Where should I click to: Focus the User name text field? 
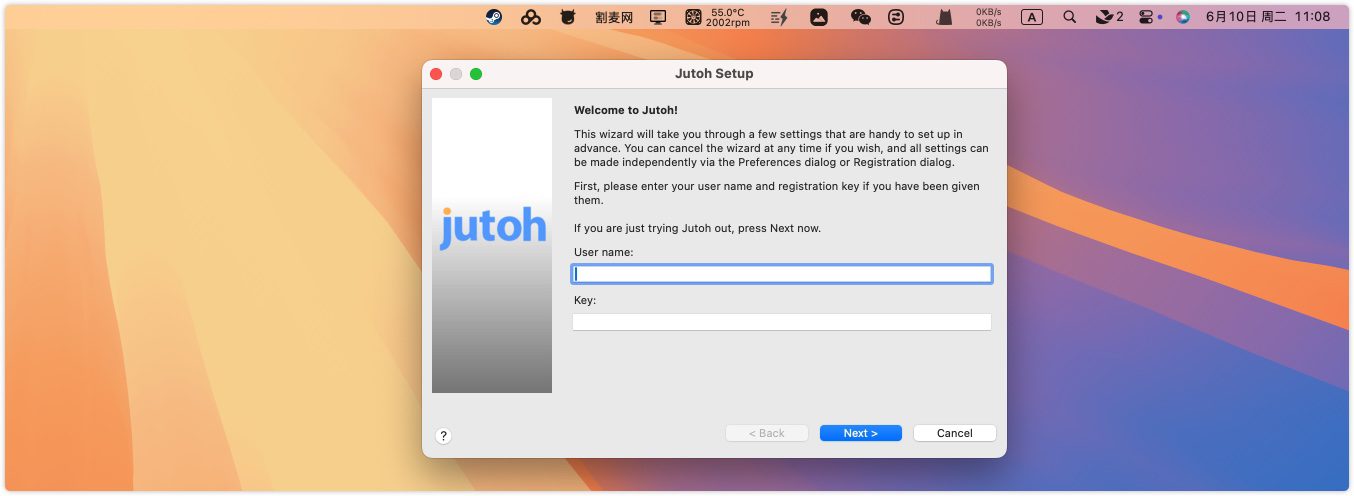pyautogui.click(x=781, y=274)
